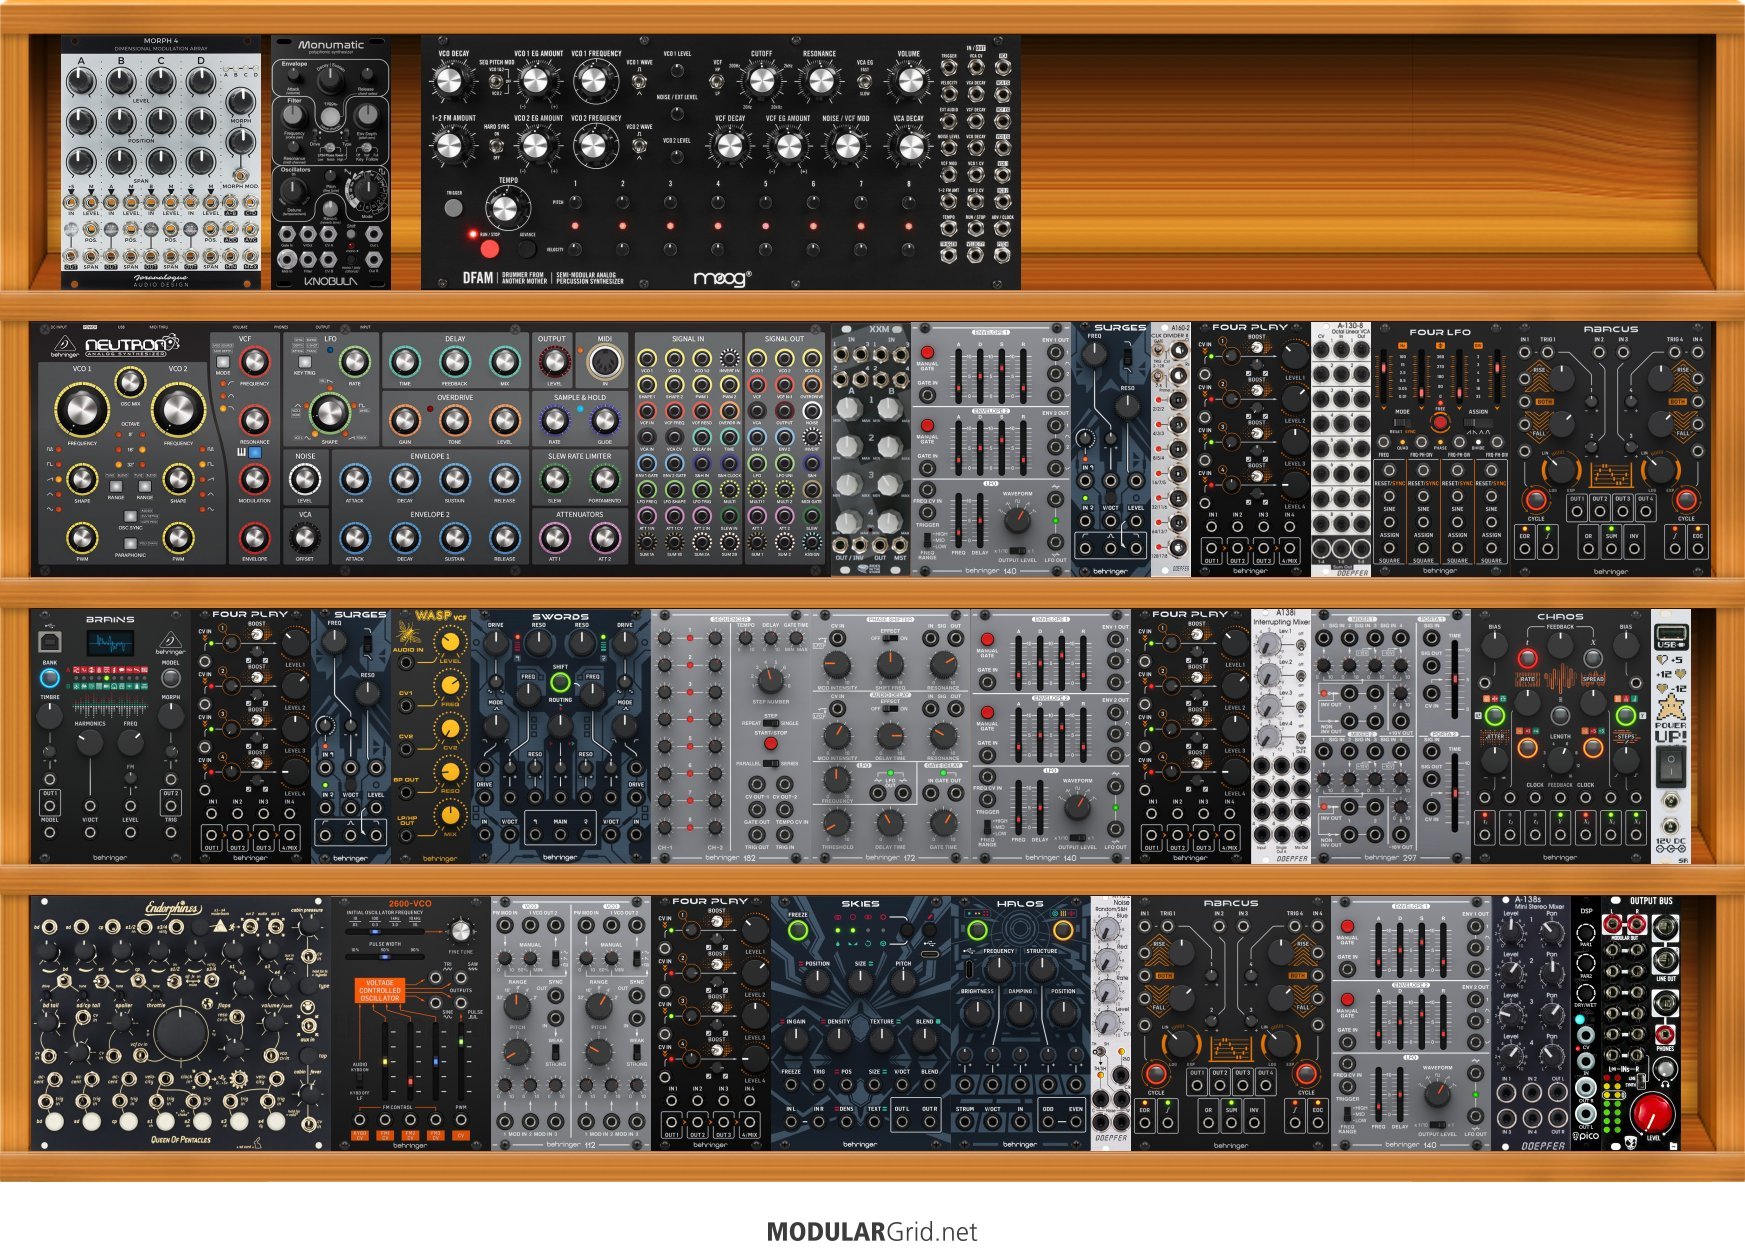Viewport: 1745px width, 1253px height.
Task: Click the DFAM Noise / VCF Mod knob
Action: [847, 146]
